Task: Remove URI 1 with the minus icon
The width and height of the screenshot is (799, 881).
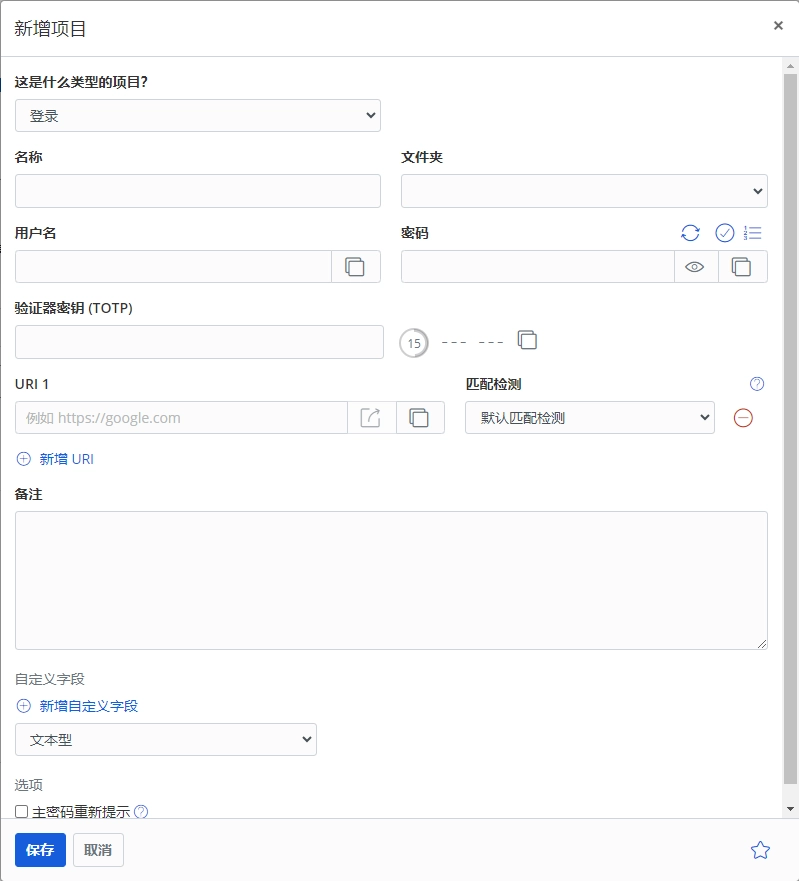Action: pos(743,418)
